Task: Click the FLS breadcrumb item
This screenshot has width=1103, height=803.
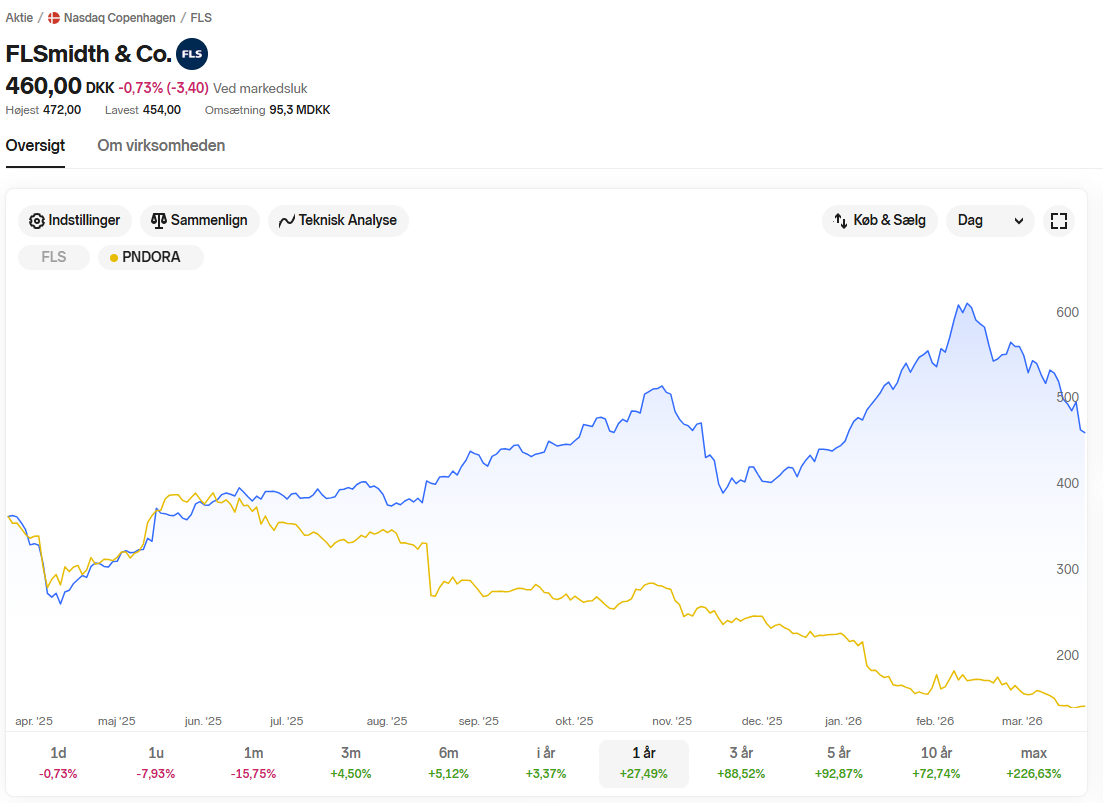Action: coord(201,18)
